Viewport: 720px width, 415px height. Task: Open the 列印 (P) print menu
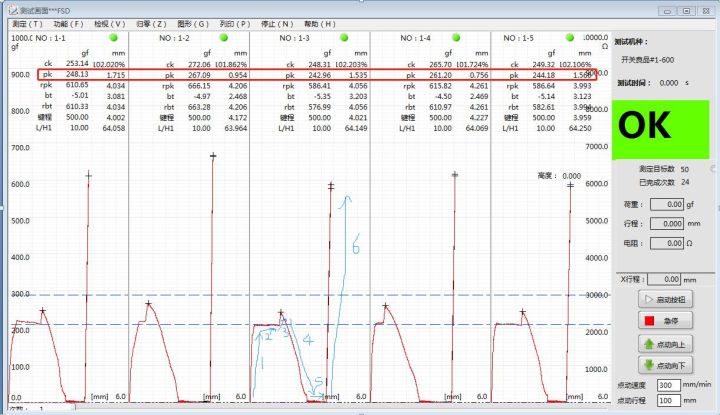point(235,23)
